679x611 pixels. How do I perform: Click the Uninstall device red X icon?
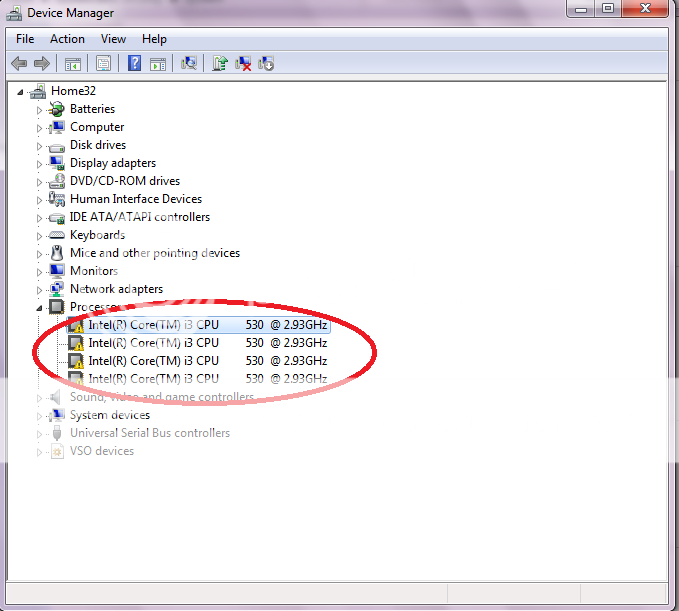[x=243, y=63]
